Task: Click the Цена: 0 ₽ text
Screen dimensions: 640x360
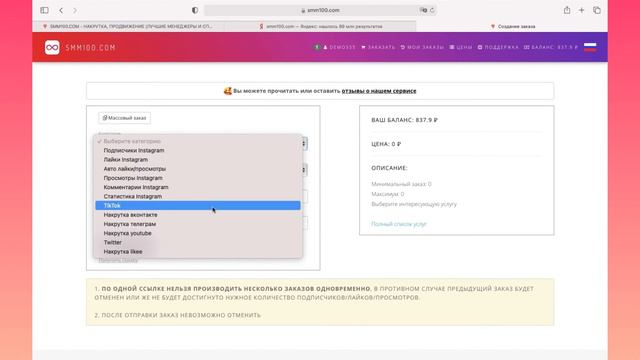Action: [386, 144]
